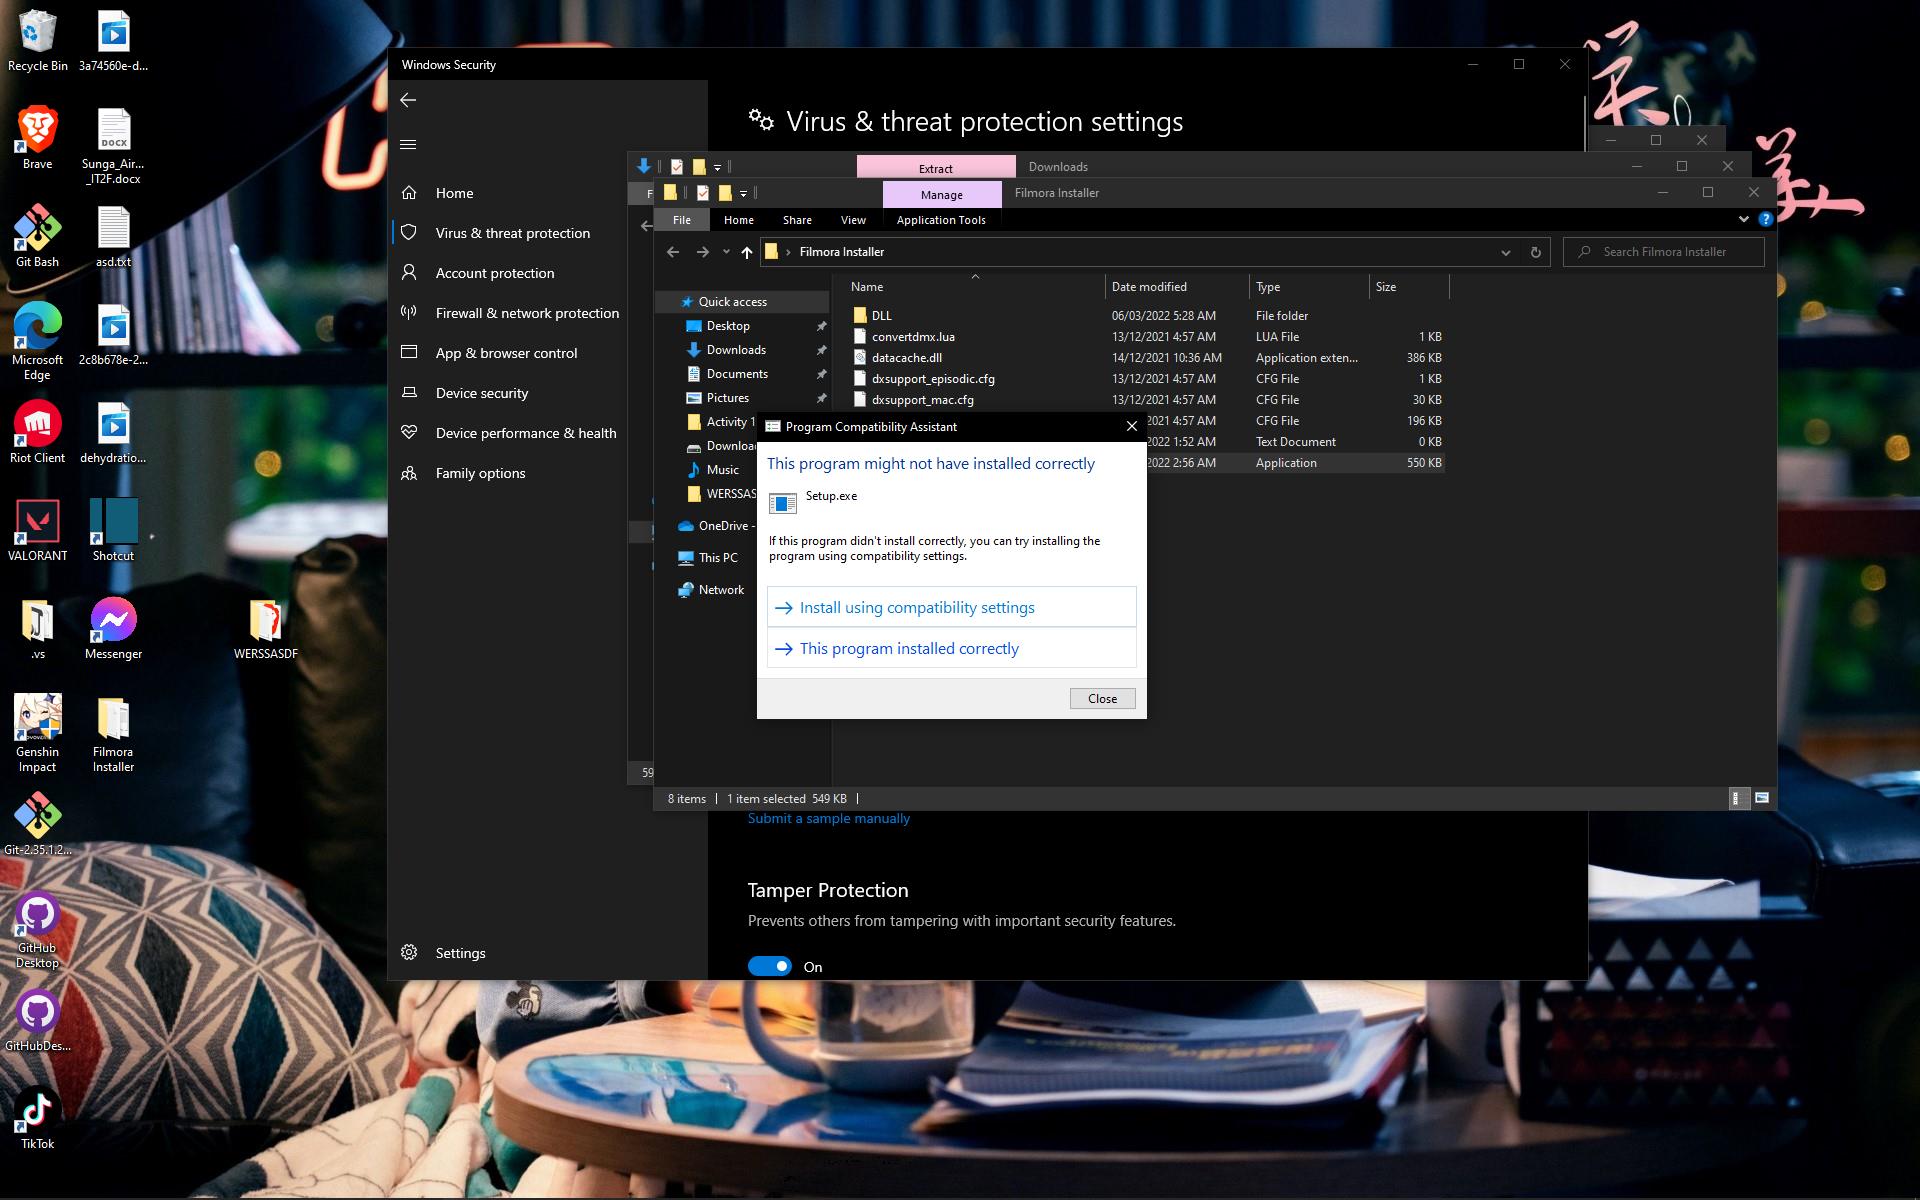1920x1200 pixels.
Task: Close the Program Compatibility Assistant dialog
Action: click(1102, 699)
